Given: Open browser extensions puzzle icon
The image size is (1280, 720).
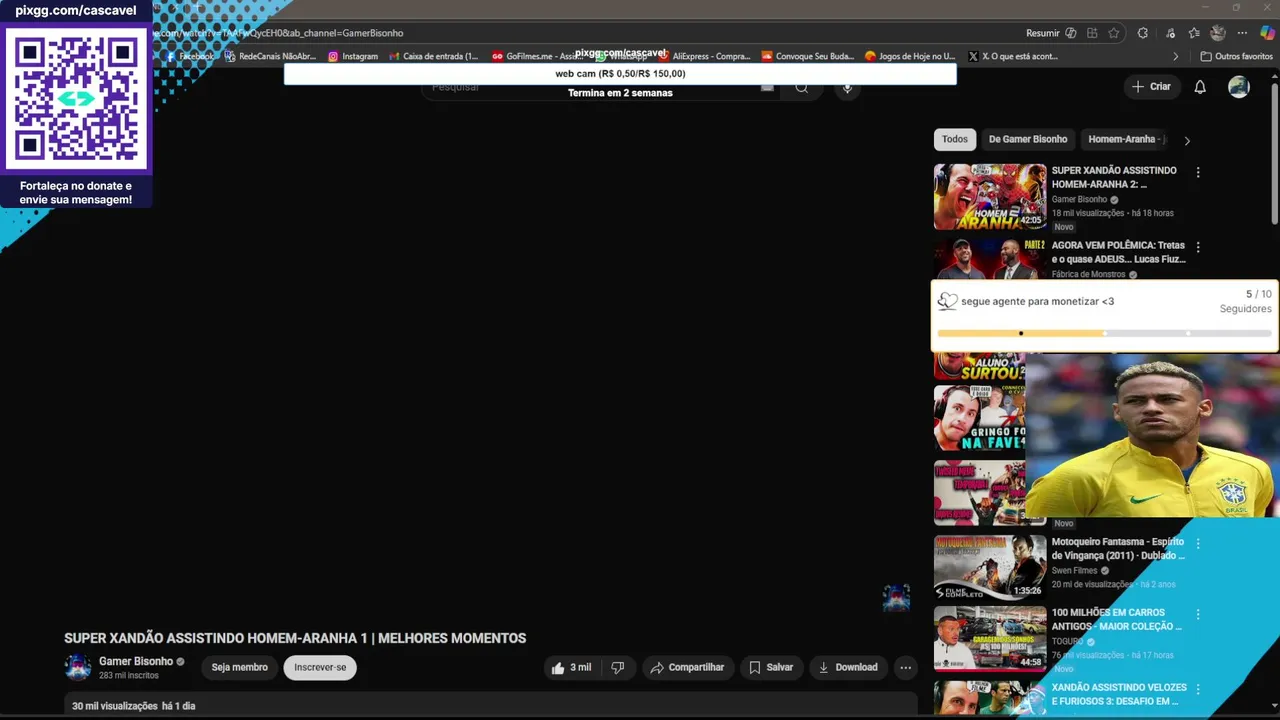Looking at the screenshot, I should click(x=1143, y=33).
